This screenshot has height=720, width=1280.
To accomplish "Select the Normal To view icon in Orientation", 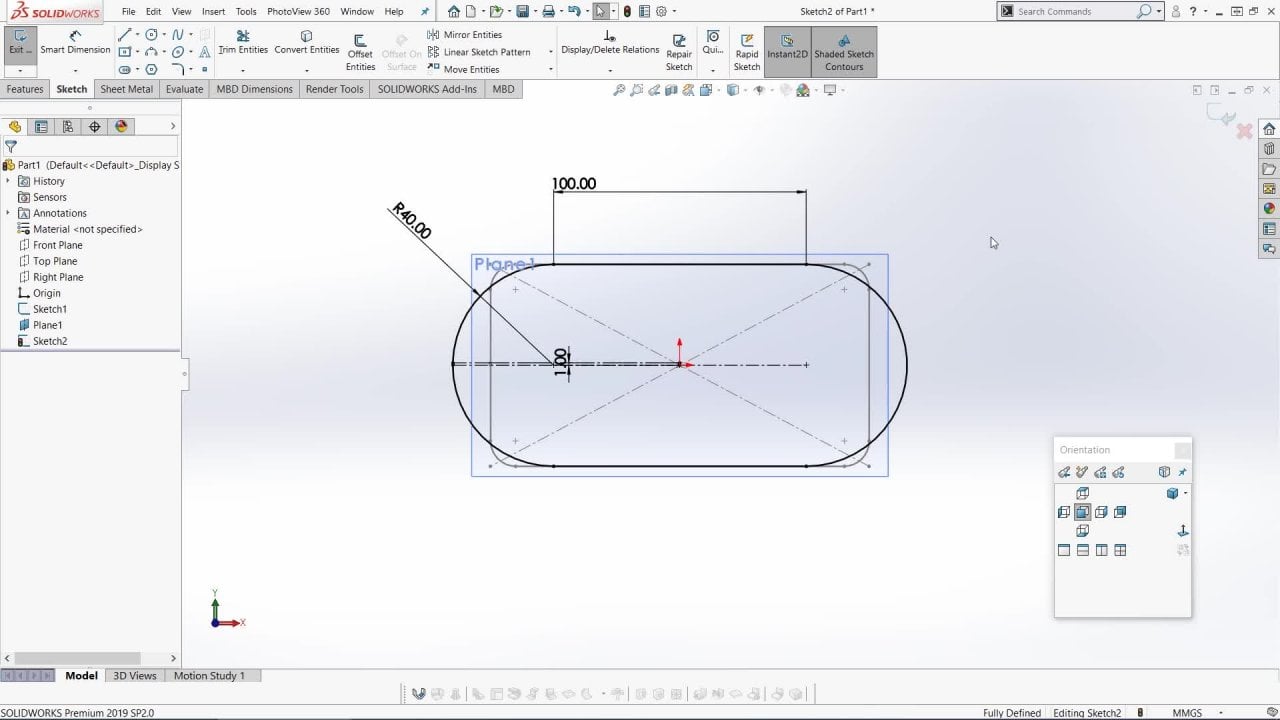I will [x=1182, y=531].
